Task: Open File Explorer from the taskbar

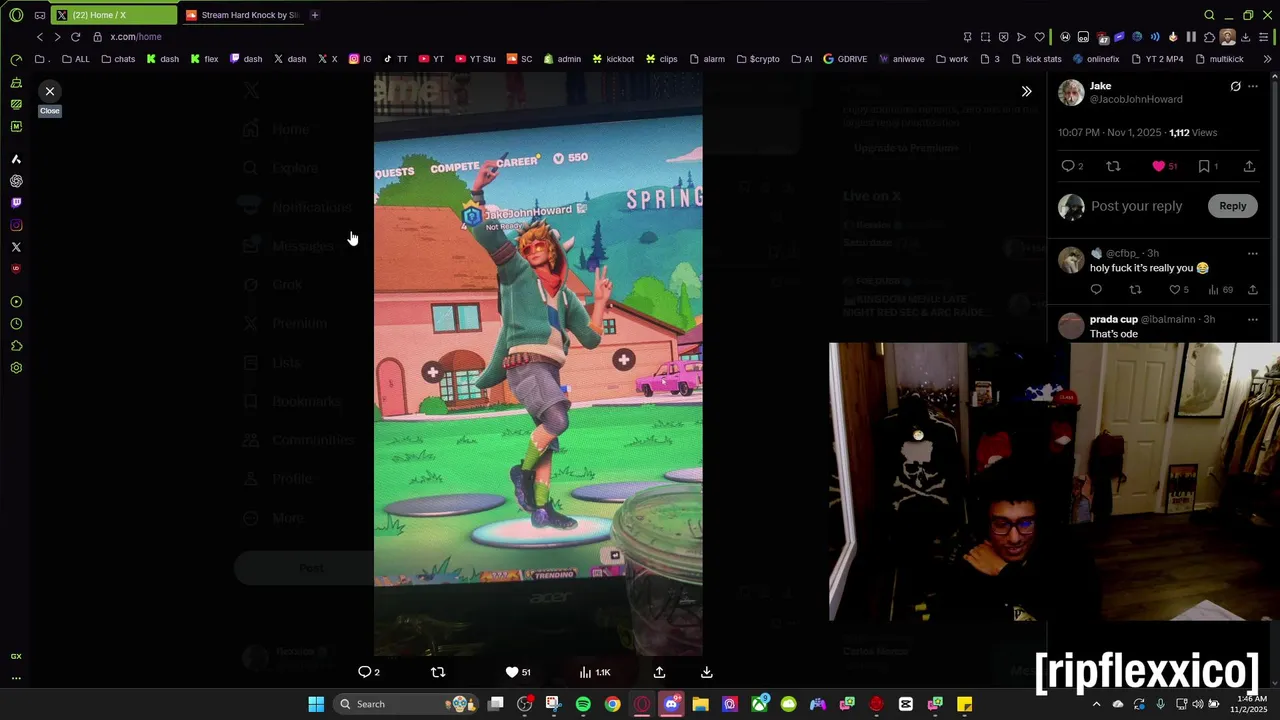Action: (x=700, y=704)
